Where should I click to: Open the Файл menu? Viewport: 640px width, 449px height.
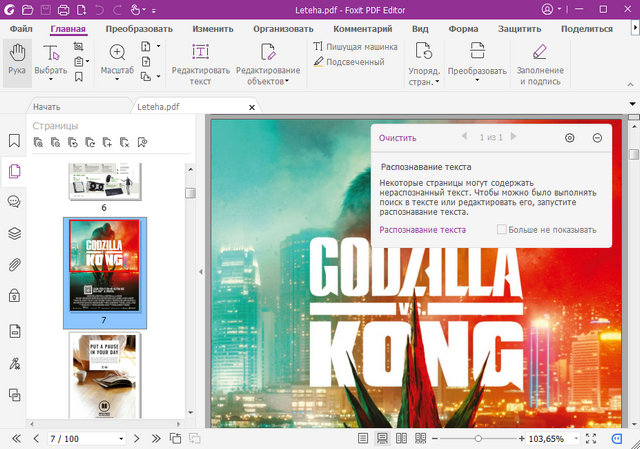coord(21,29)
